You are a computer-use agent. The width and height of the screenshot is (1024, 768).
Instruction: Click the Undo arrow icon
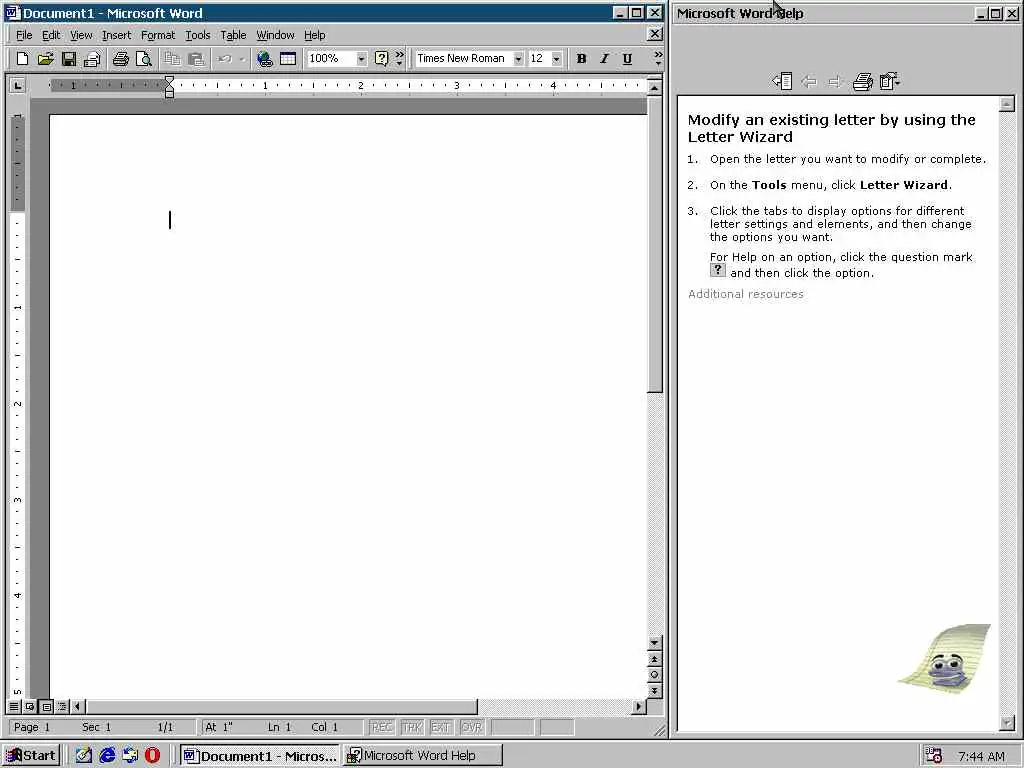(225, 59)
